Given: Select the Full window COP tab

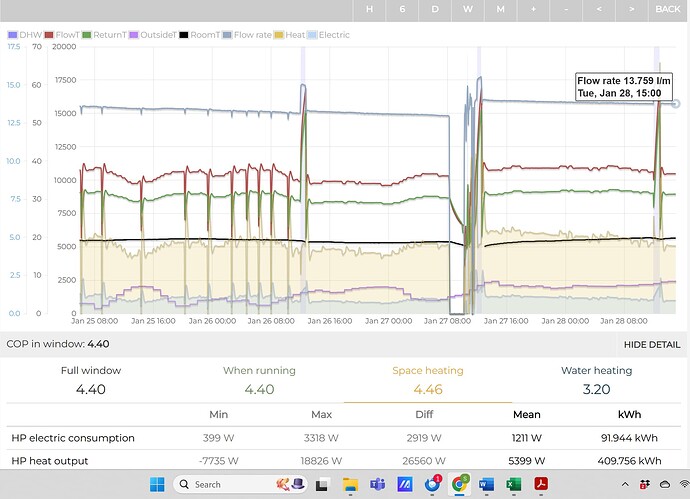Looking at the screenshot, I should pyautogui.click(x=91, y=380).
